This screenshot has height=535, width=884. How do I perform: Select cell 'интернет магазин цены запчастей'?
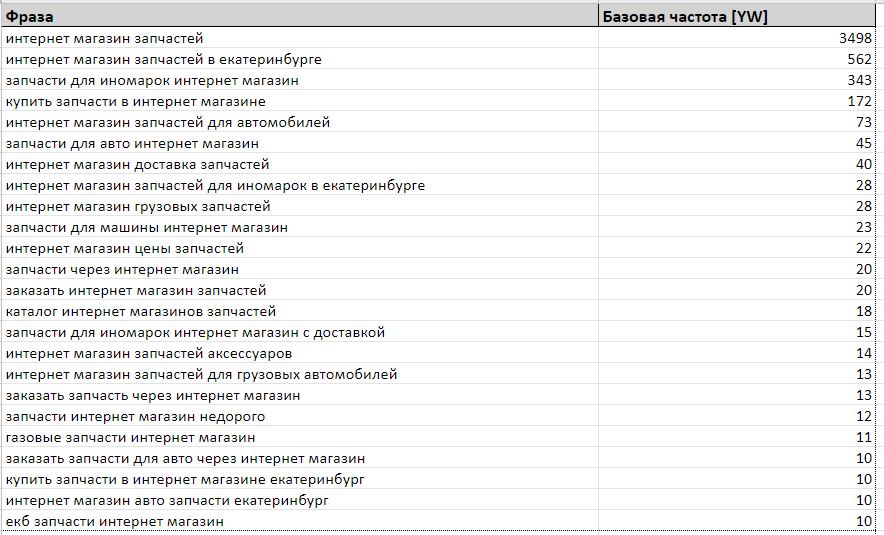point(299,248)
